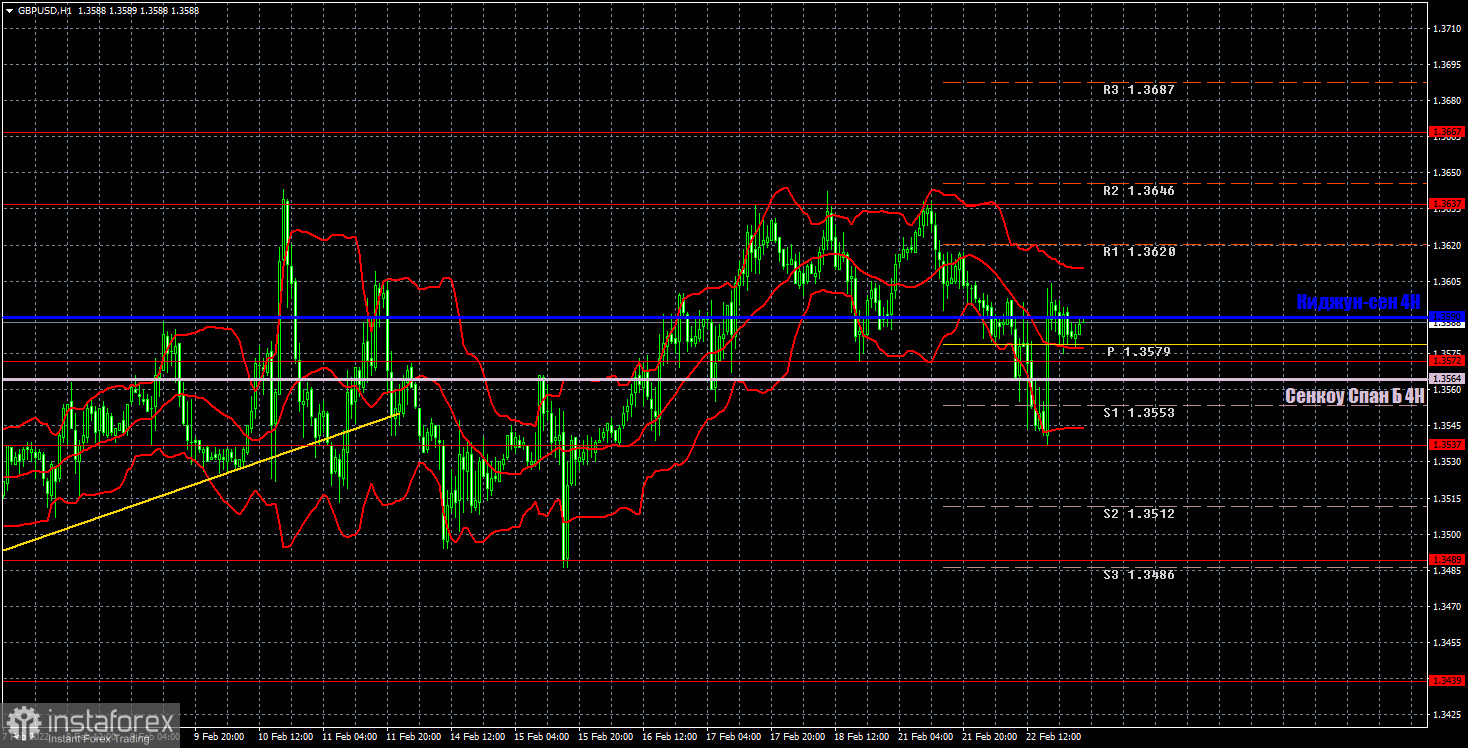Click the 1.3500 price axis value
This screenshot has height=748, width=1468.
pos(1447,534)
